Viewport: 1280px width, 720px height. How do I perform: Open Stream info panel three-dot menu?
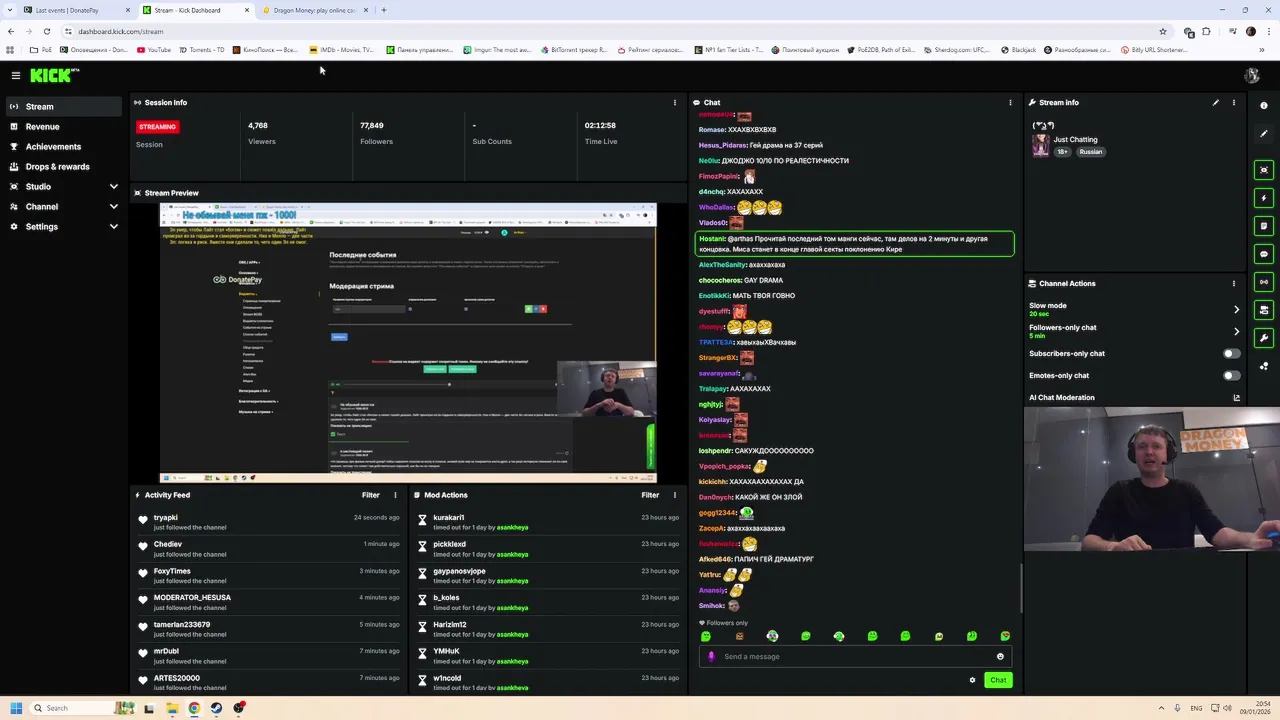pos(1233,102)
